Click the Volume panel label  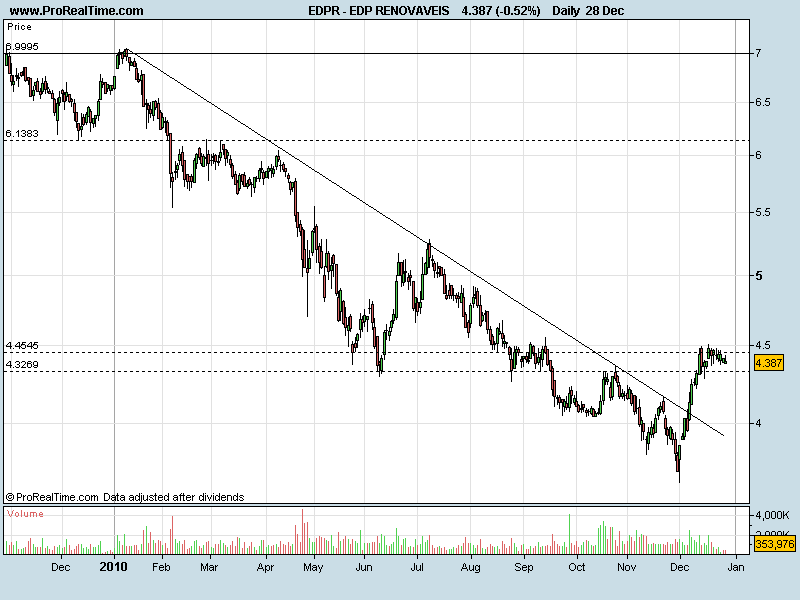[26, 514]
